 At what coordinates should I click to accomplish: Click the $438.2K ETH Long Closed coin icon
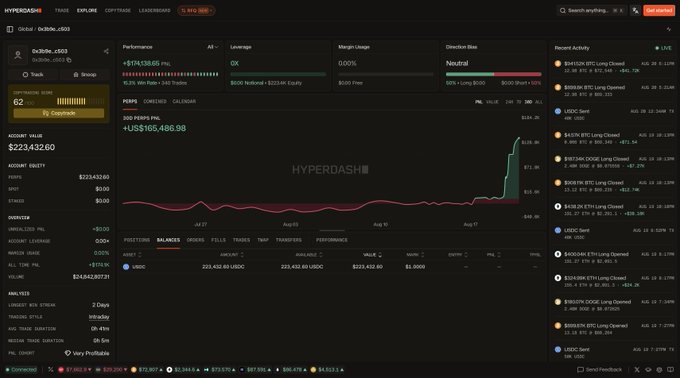tap(558, 207)
